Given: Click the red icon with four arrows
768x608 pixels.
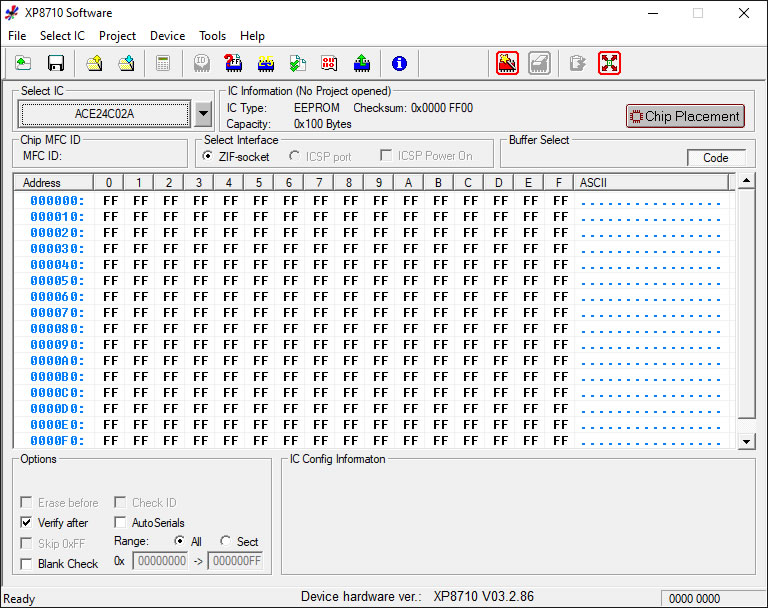Looking at the screenshot, I should [610, 63].
